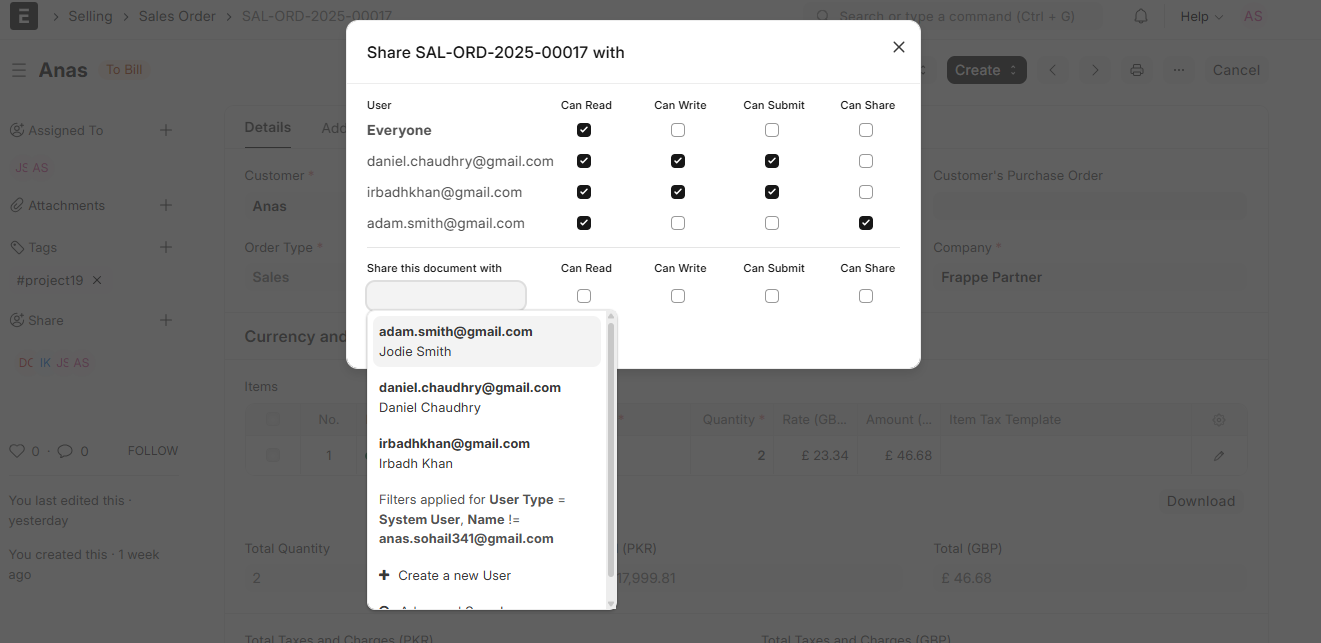Edit item row with pencil icon
1321x643 pixels.
click(x=1219, y=455)
